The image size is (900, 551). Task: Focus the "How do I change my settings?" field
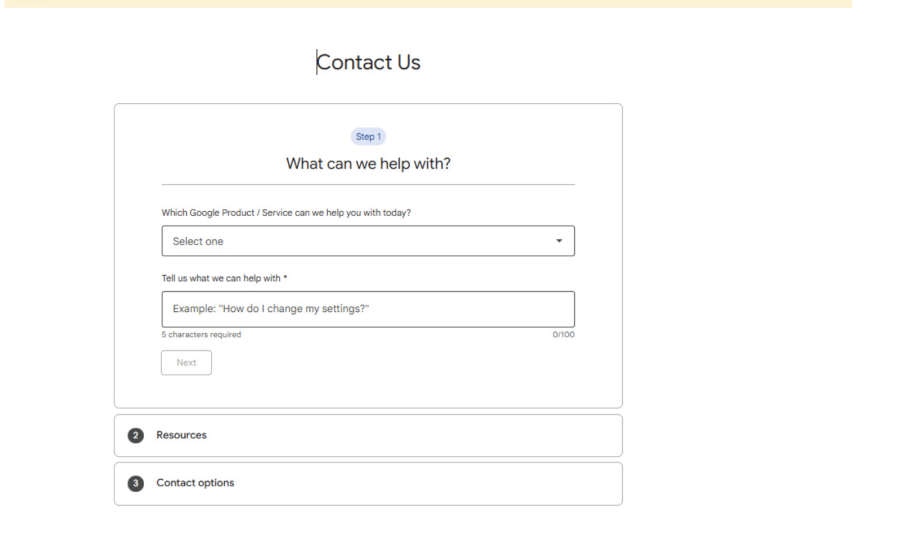tap(367, 307)
